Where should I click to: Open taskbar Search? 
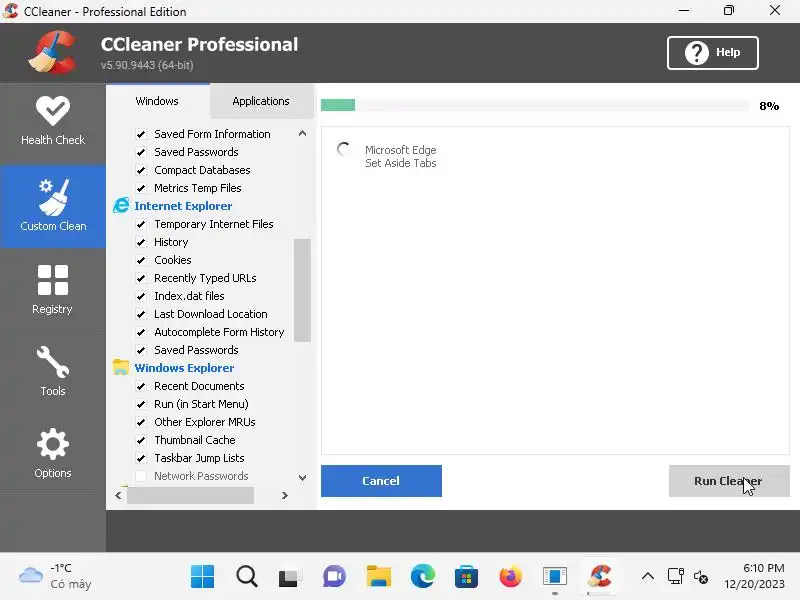pyautogui.click(x=247, y=577)
